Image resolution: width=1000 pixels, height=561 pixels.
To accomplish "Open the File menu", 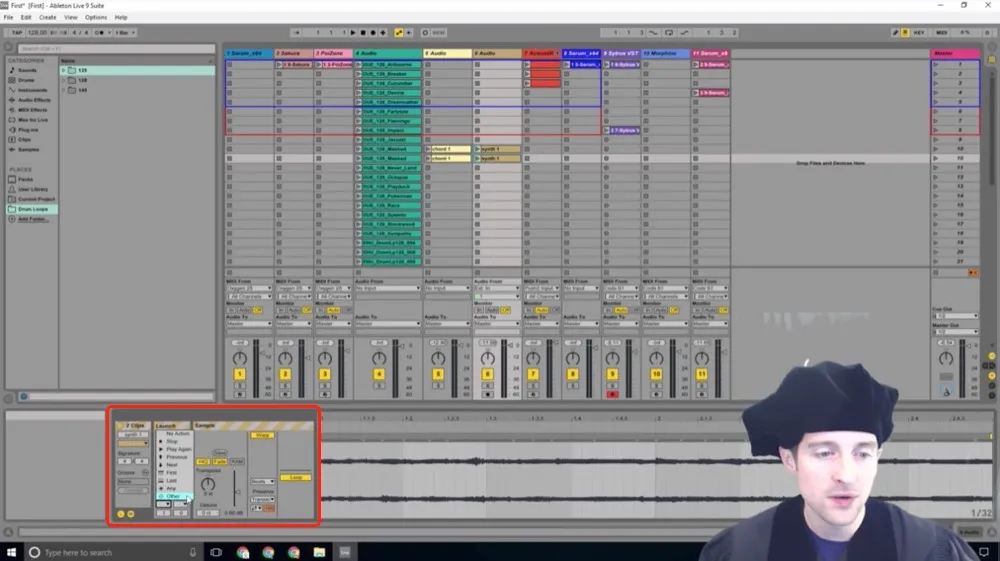I will (x=8, y=17).
